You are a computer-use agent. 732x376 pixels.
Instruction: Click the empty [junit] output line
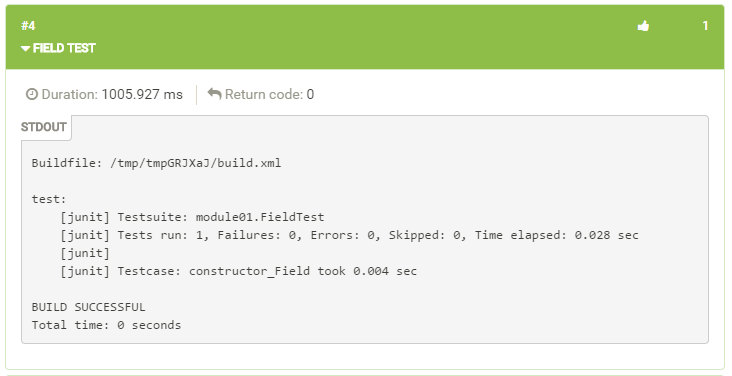point(85,253)
